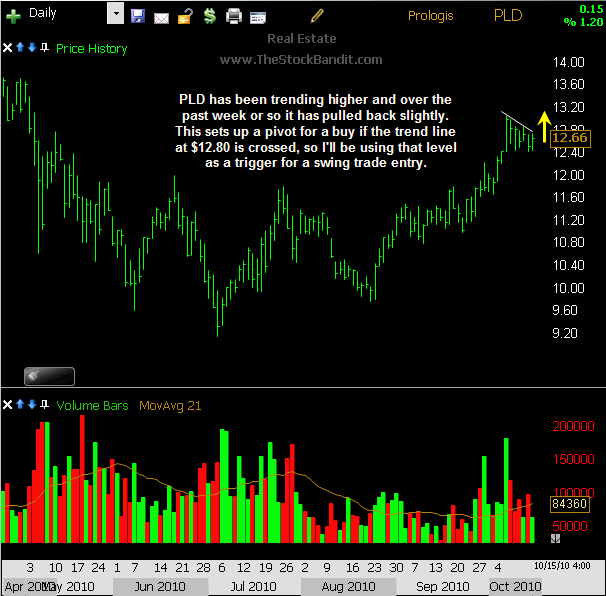Select the pencil drawing tool

(x=318, y=15)
